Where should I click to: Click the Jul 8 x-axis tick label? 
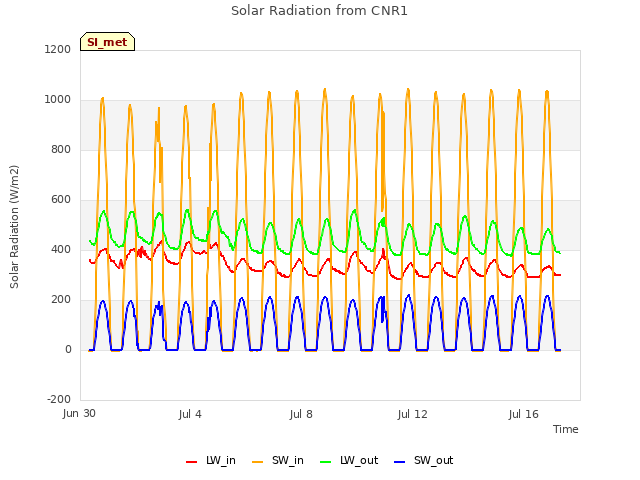click(x=301, y=414)
